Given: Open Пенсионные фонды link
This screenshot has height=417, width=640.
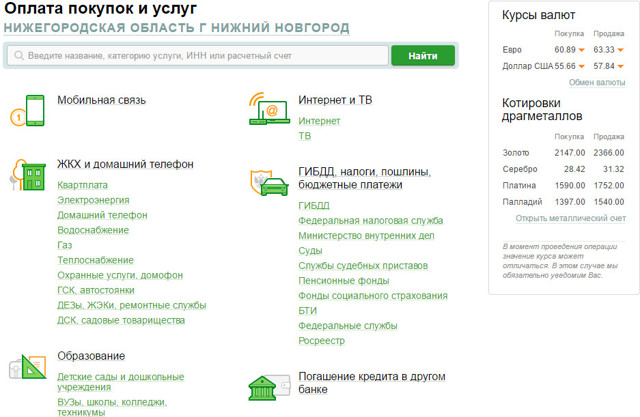Looking at the screenshot, I should point(344,281).
